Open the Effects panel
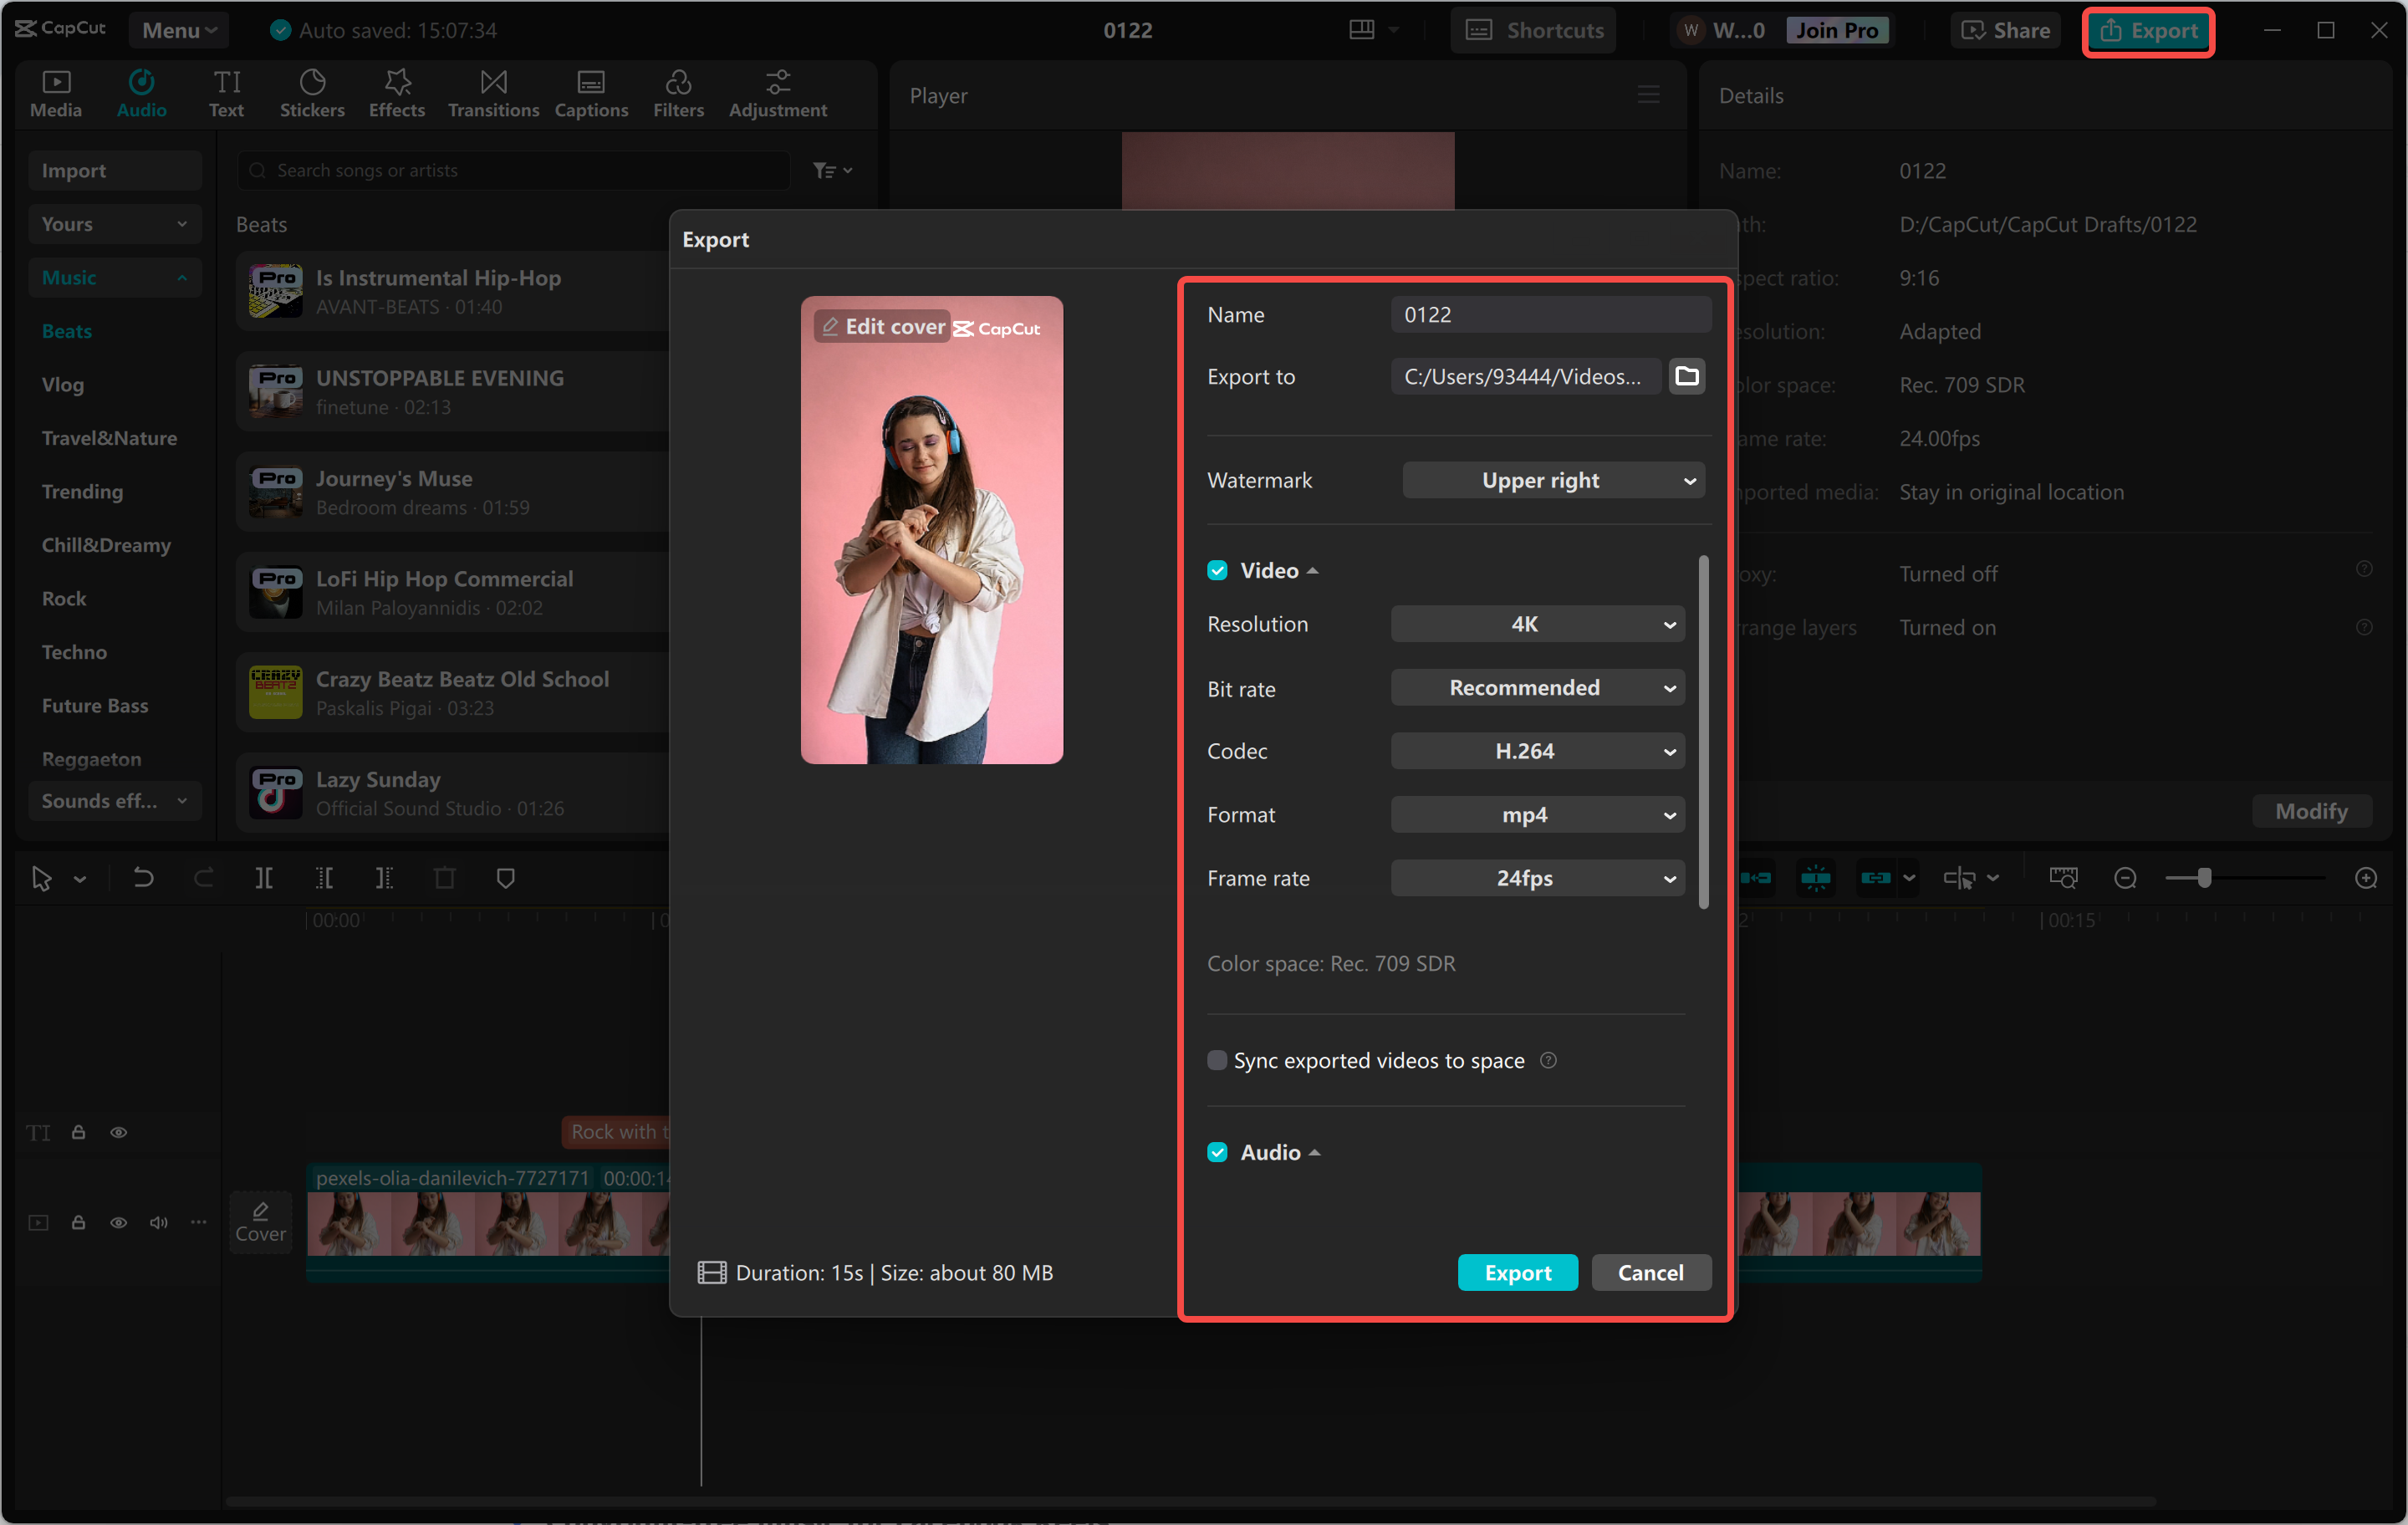The width and height of the screenshot is (2408, 1525). tap(396, 93)
